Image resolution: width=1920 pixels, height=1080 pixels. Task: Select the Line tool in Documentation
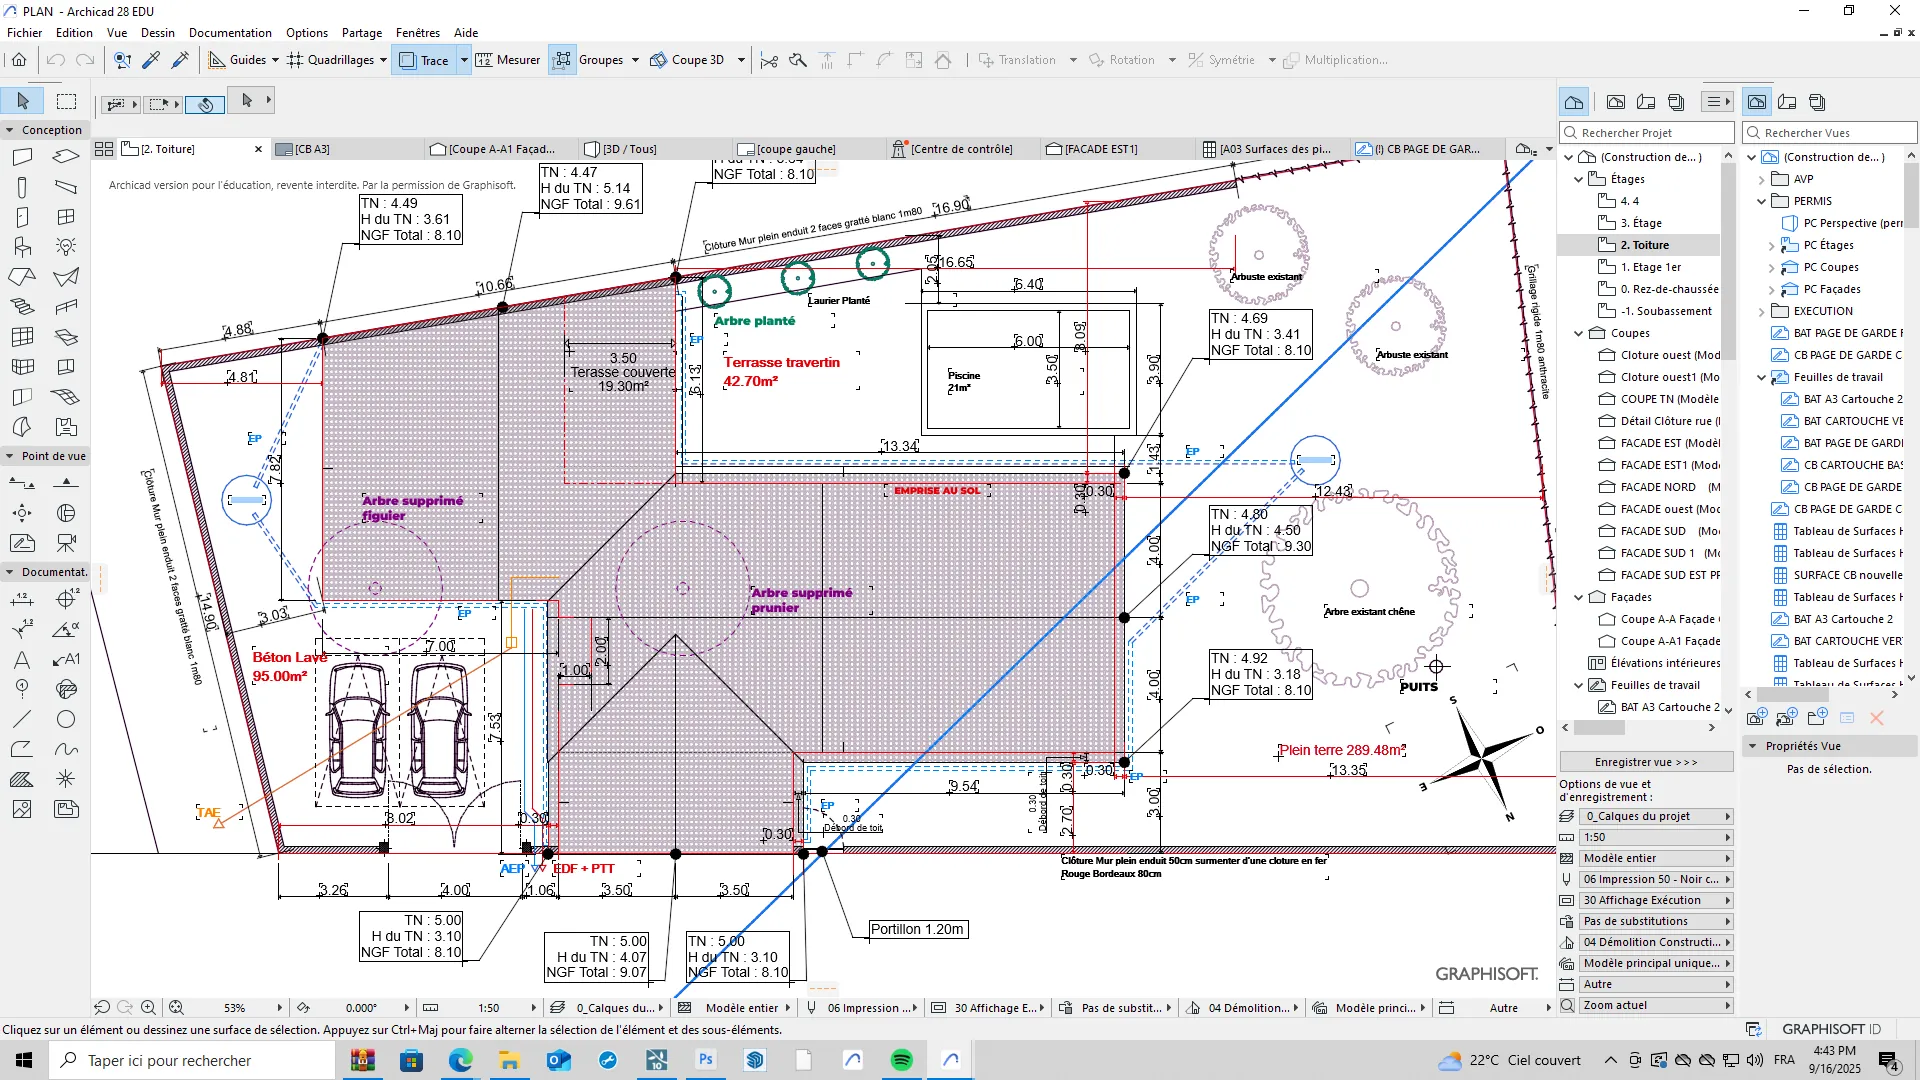22,719
